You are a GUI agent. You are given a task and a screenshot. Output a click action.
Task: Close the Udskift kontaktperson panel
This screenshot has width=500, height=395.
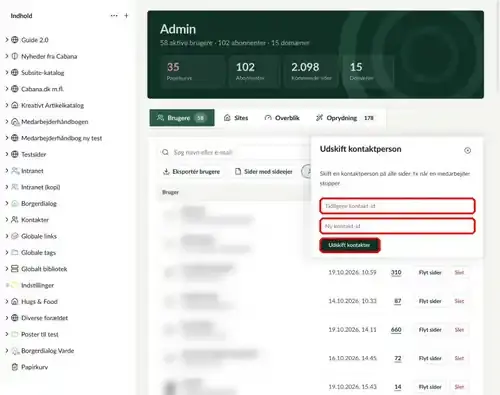468,150
